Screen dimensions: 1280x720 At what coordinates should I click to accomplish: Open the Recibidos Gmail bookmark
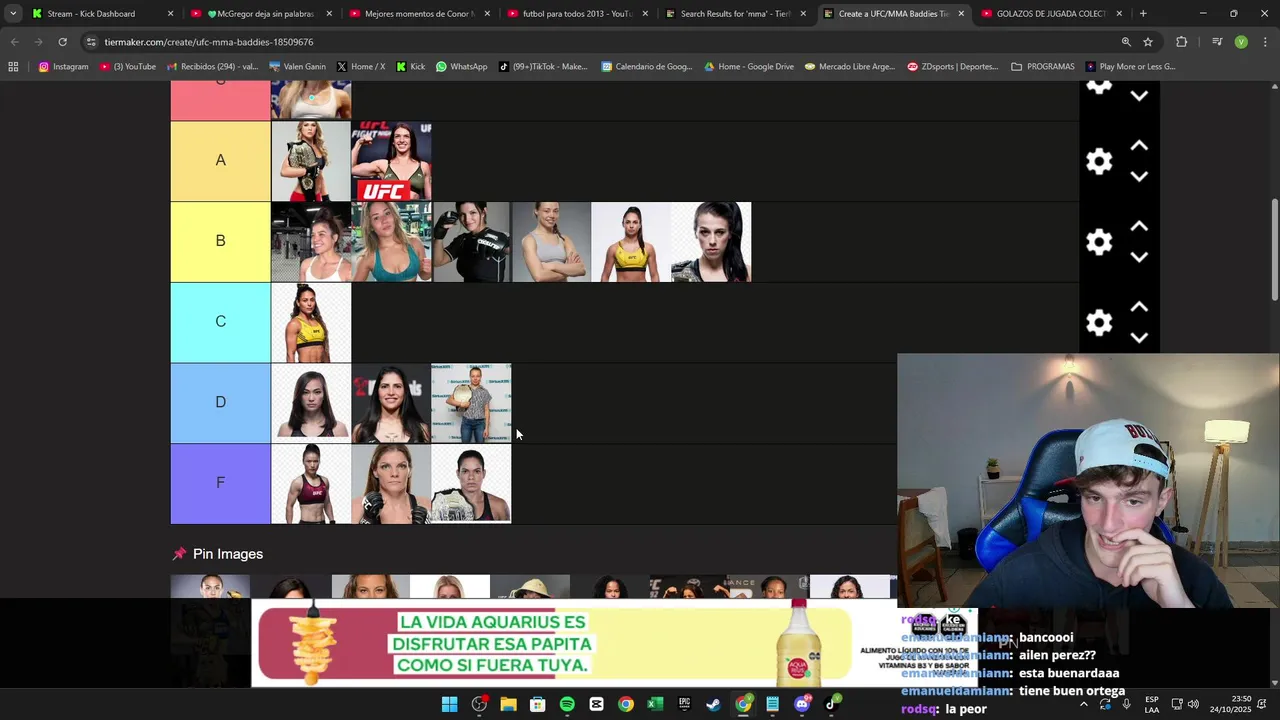coord(213,67)
